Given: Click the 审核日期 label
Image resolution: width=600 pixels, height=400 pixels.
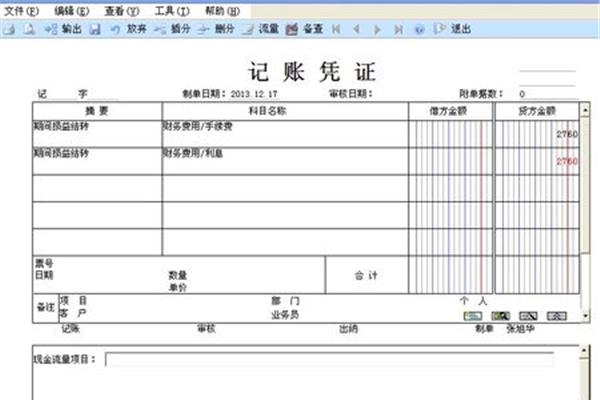Looking at the screenshot, I should coord(351,94).
